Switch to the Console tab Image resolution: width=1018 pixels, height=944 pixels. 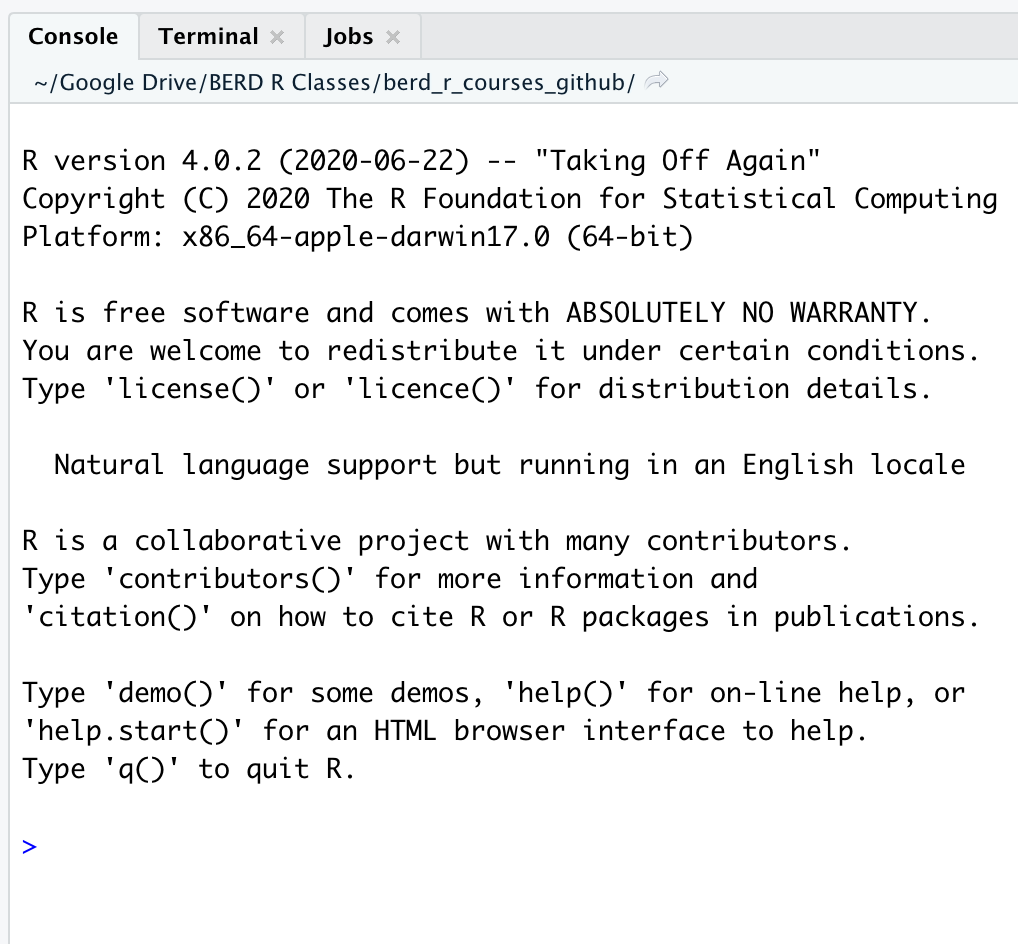click(73, 37)
